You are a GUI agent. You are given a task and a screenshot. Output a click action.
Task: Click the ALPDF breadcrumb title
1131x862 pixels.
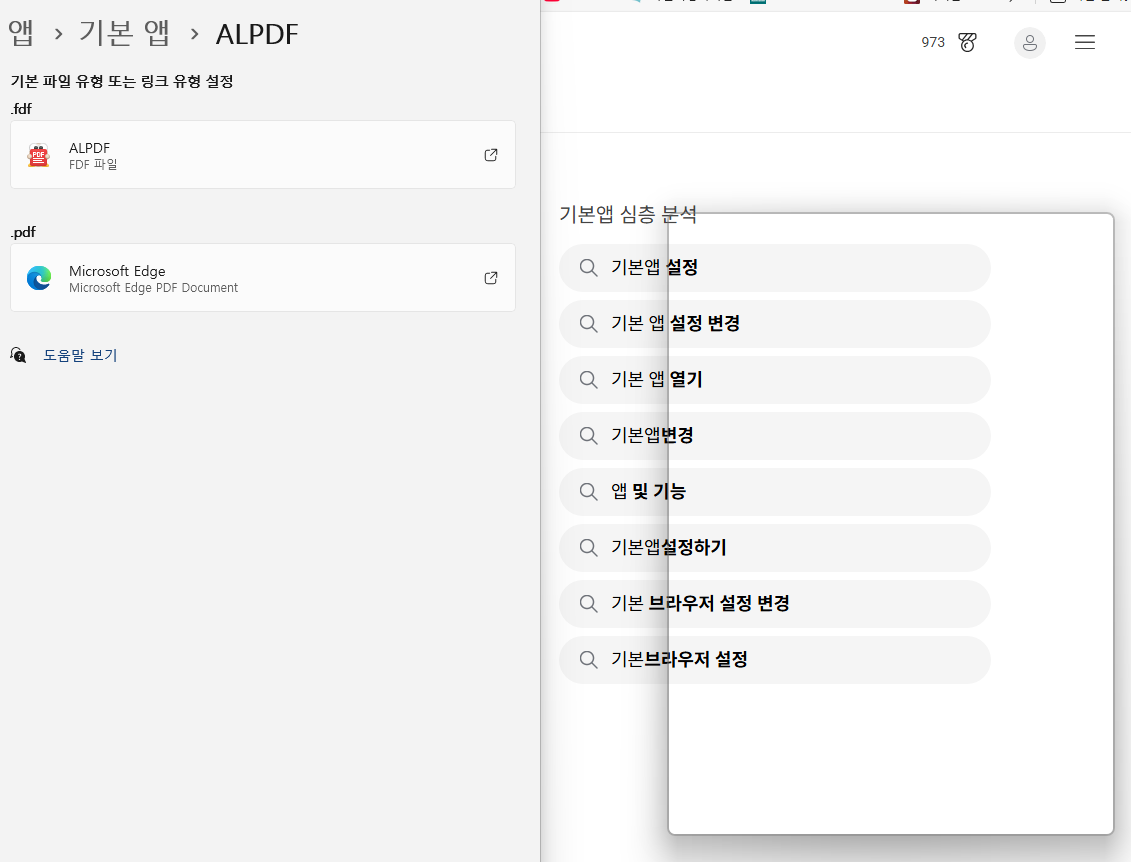coord(257,34)
